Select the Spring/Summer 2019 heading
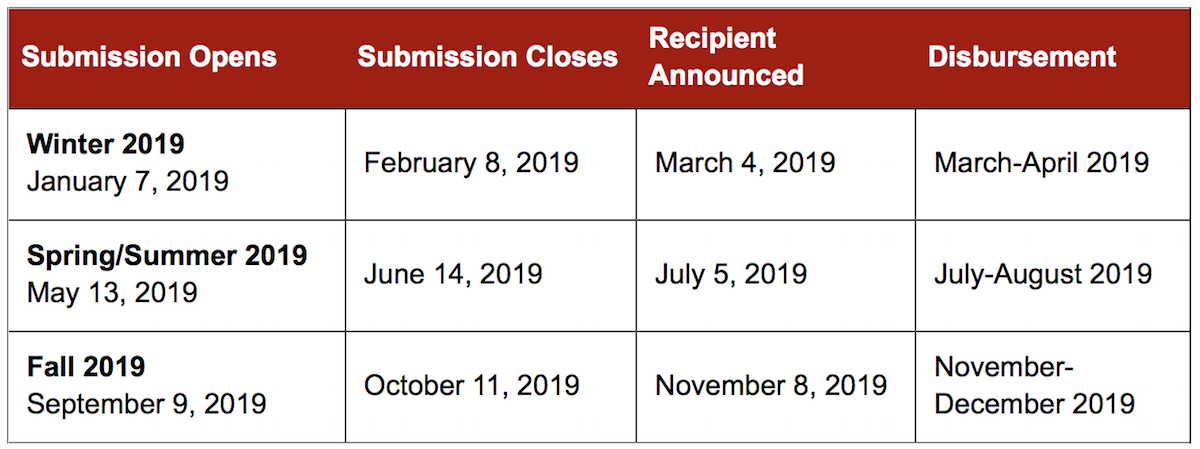Screen dimensions: 1200x449 pos(167,255)
